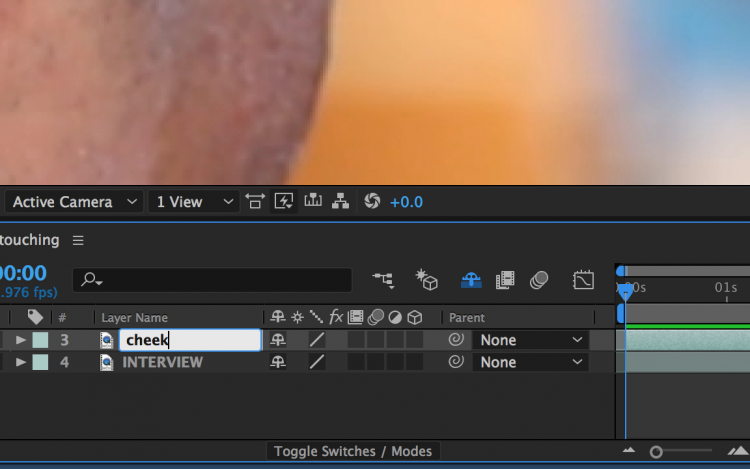Screen dimensions: 750x469
Task: Click the parent pick whip of cheek layer
Action: point(456,339)
